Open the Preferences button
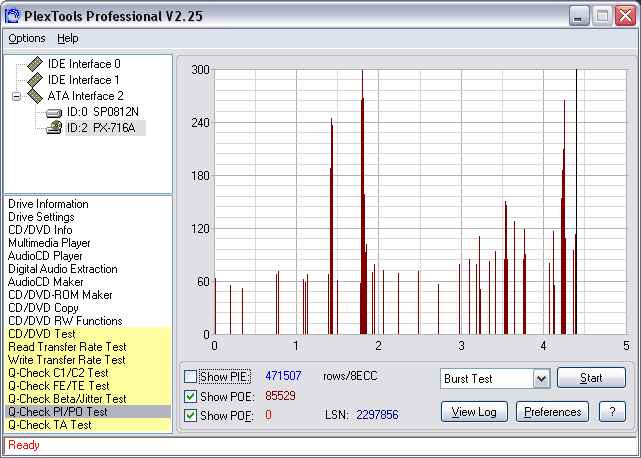Image resolution: width=641 pixels, height=458 pixels. (x=552, y=412)
